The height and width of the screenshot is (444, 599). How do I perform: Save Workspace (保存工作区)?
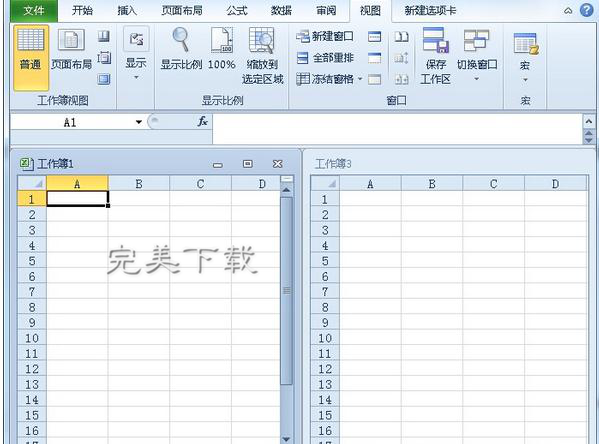click(x=435, y=56)
